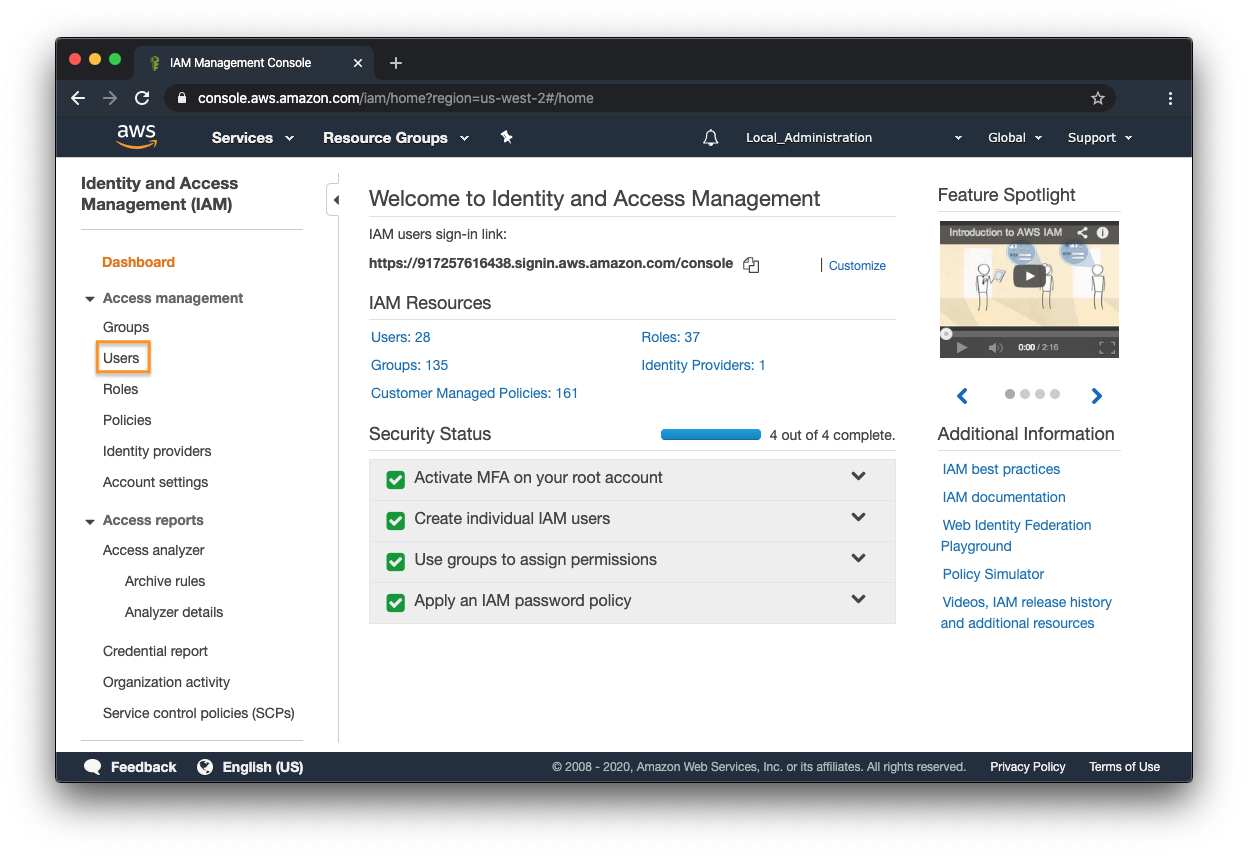
Task: Toggle video volume speaker icon
Action: point(996,347)
